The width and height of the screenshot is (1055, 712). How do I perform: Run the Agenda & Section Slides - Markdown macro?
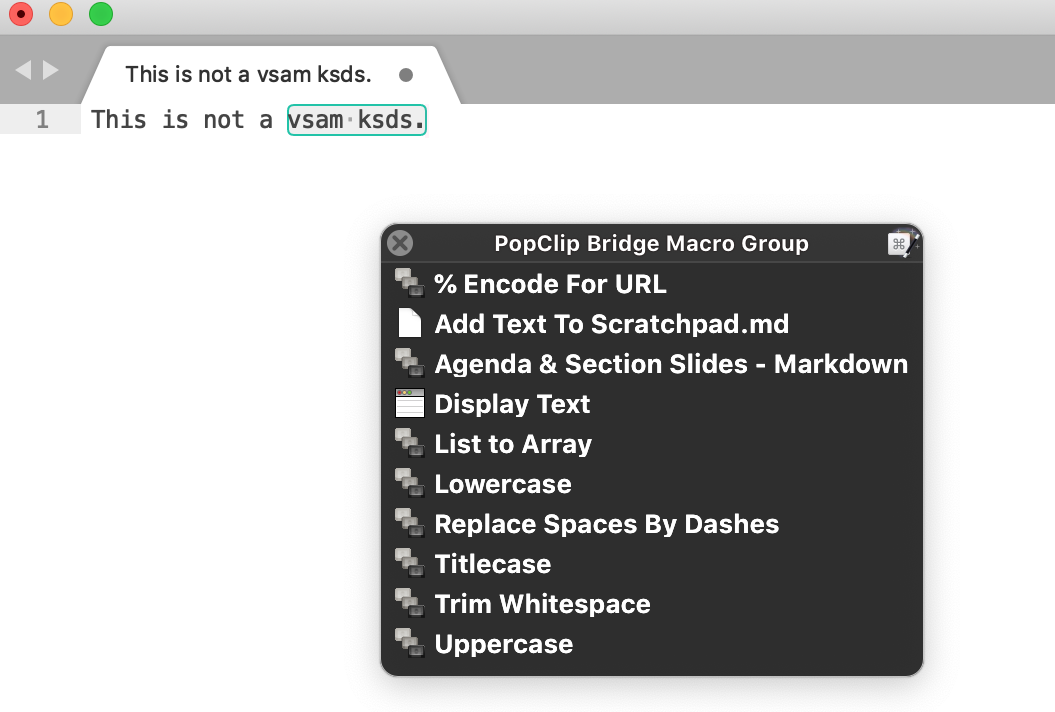(670, 364)
